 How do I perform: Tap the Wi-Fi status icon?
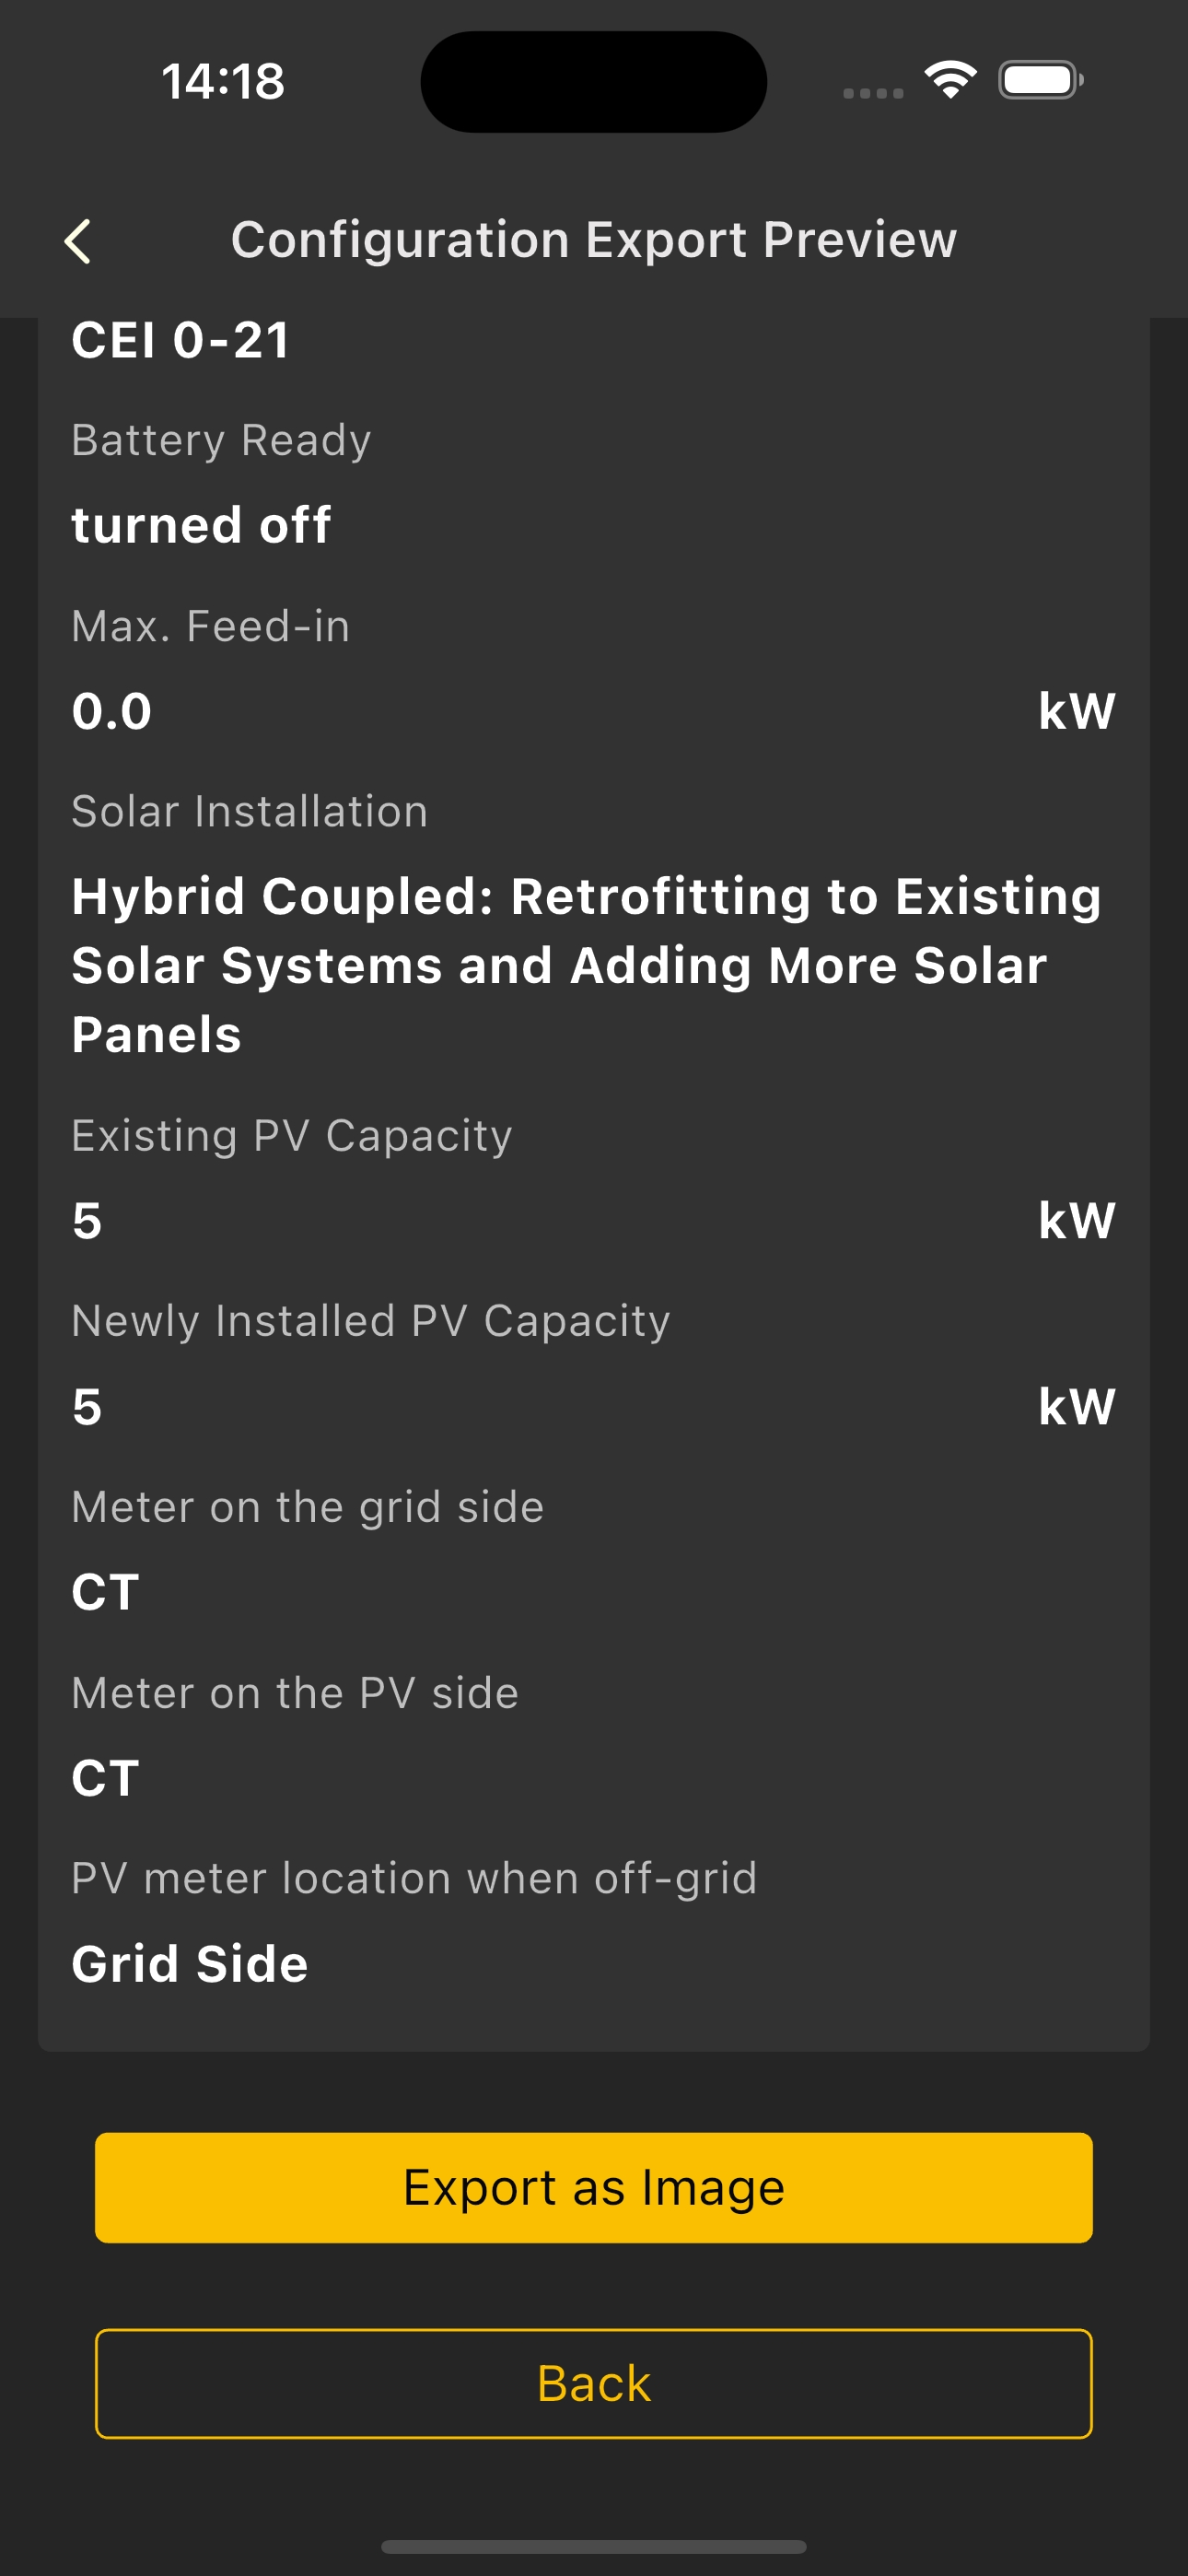[950, 80]
